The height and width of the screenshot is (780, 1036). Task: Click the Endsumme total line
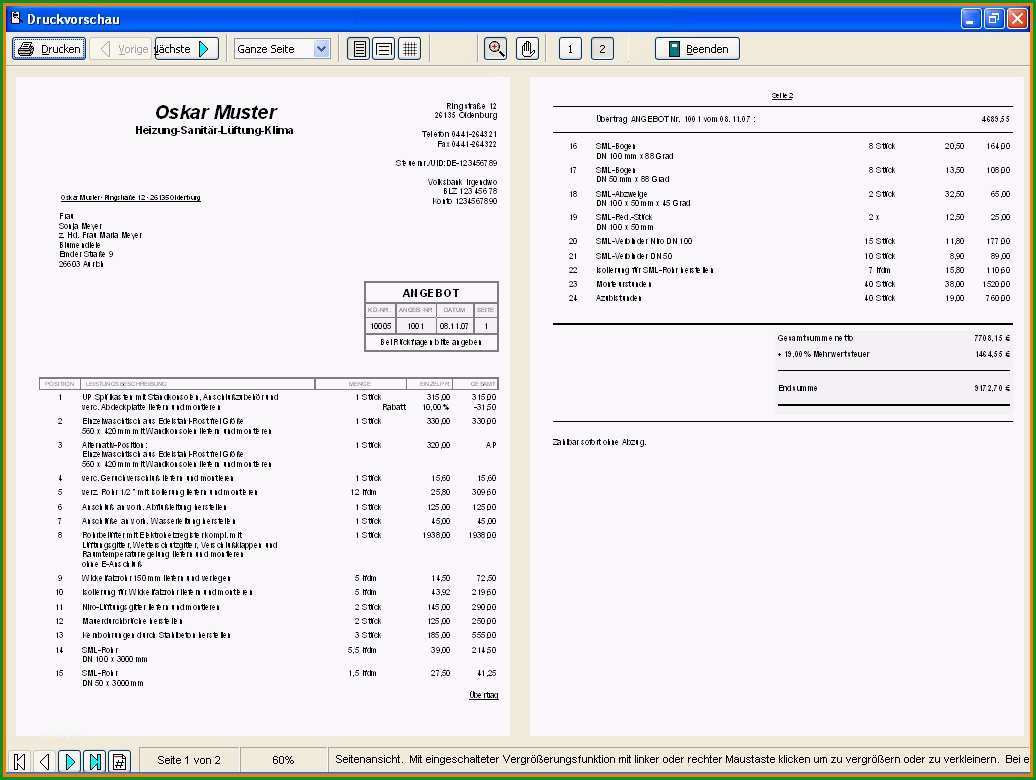894,388
